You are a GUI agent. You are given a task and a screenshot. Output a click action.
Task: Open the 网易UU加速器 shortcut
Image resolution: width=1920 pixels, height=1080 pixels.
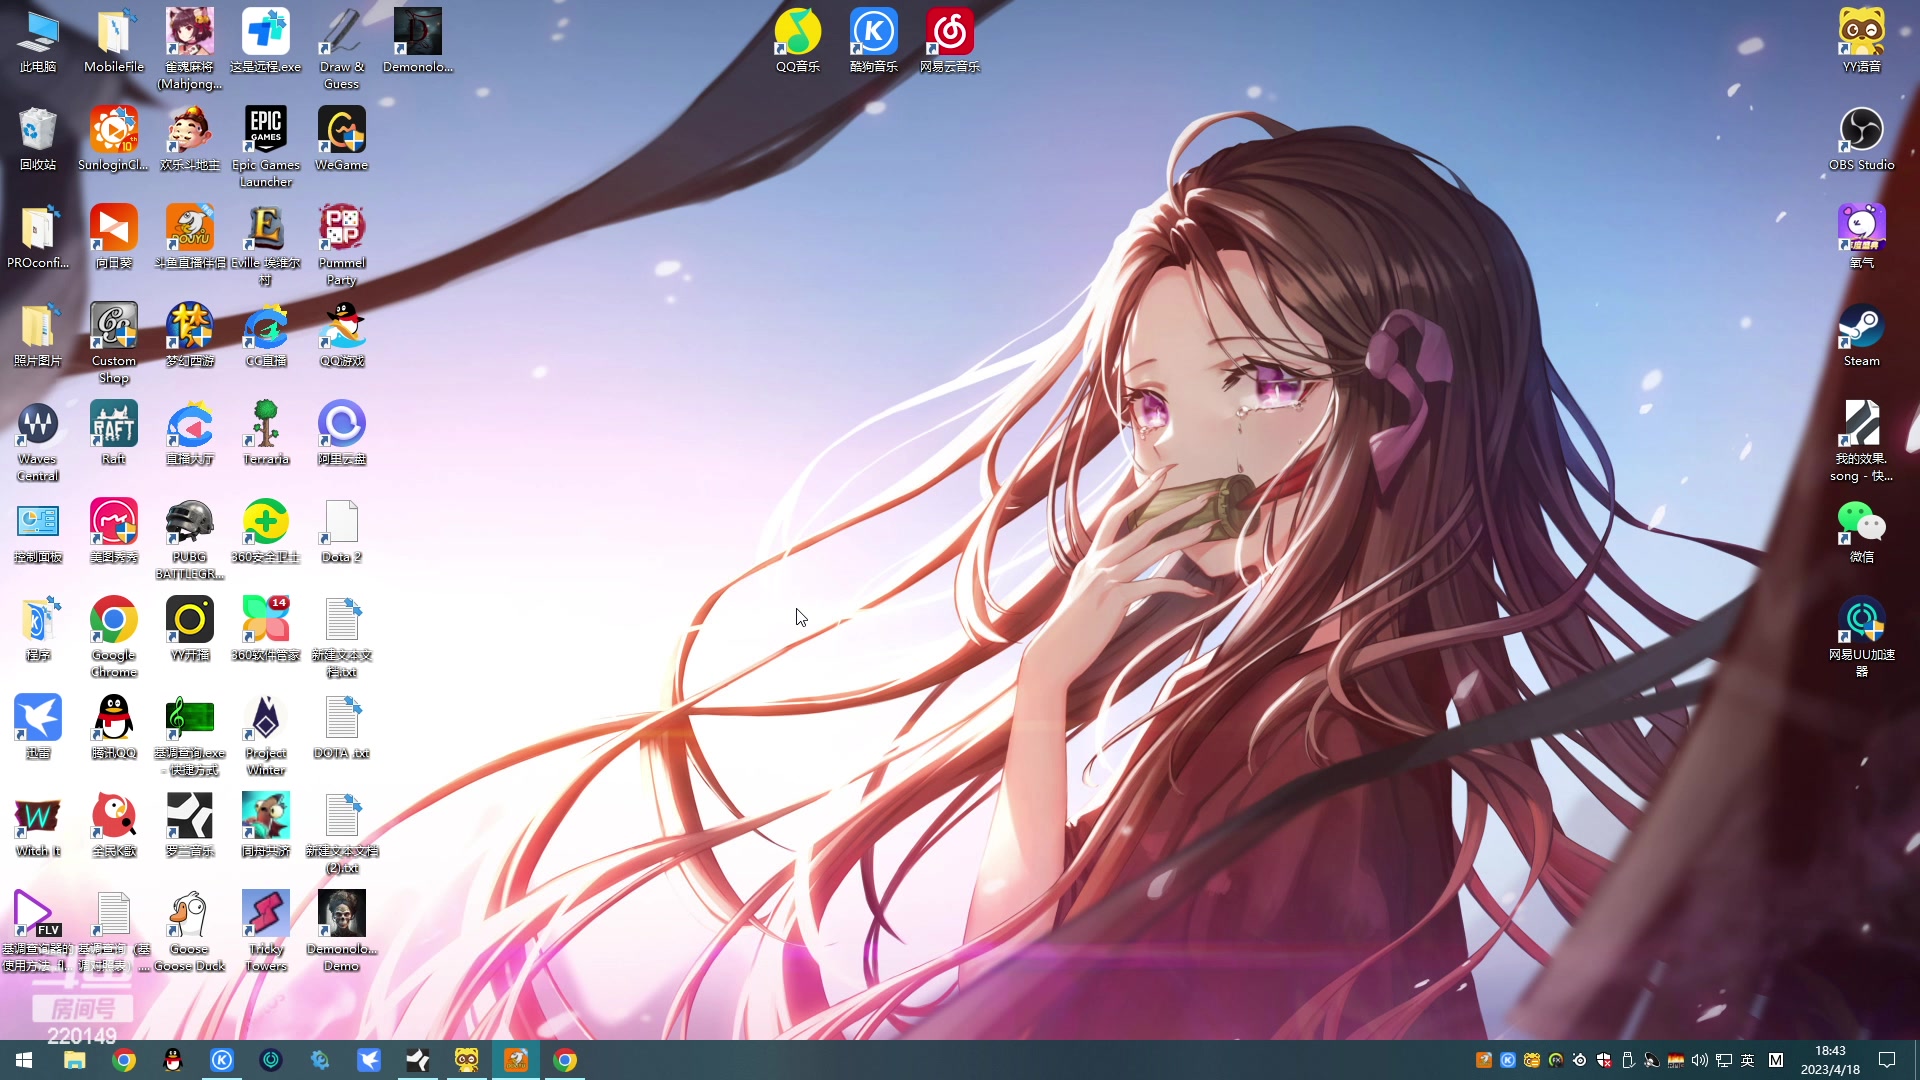(x=1861, y=637)
